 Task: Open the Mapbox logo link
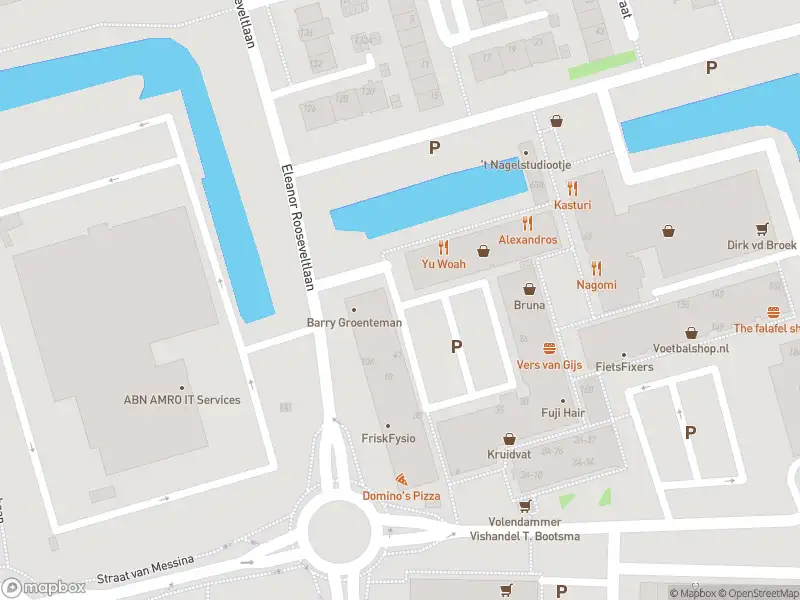click(43, 588)
